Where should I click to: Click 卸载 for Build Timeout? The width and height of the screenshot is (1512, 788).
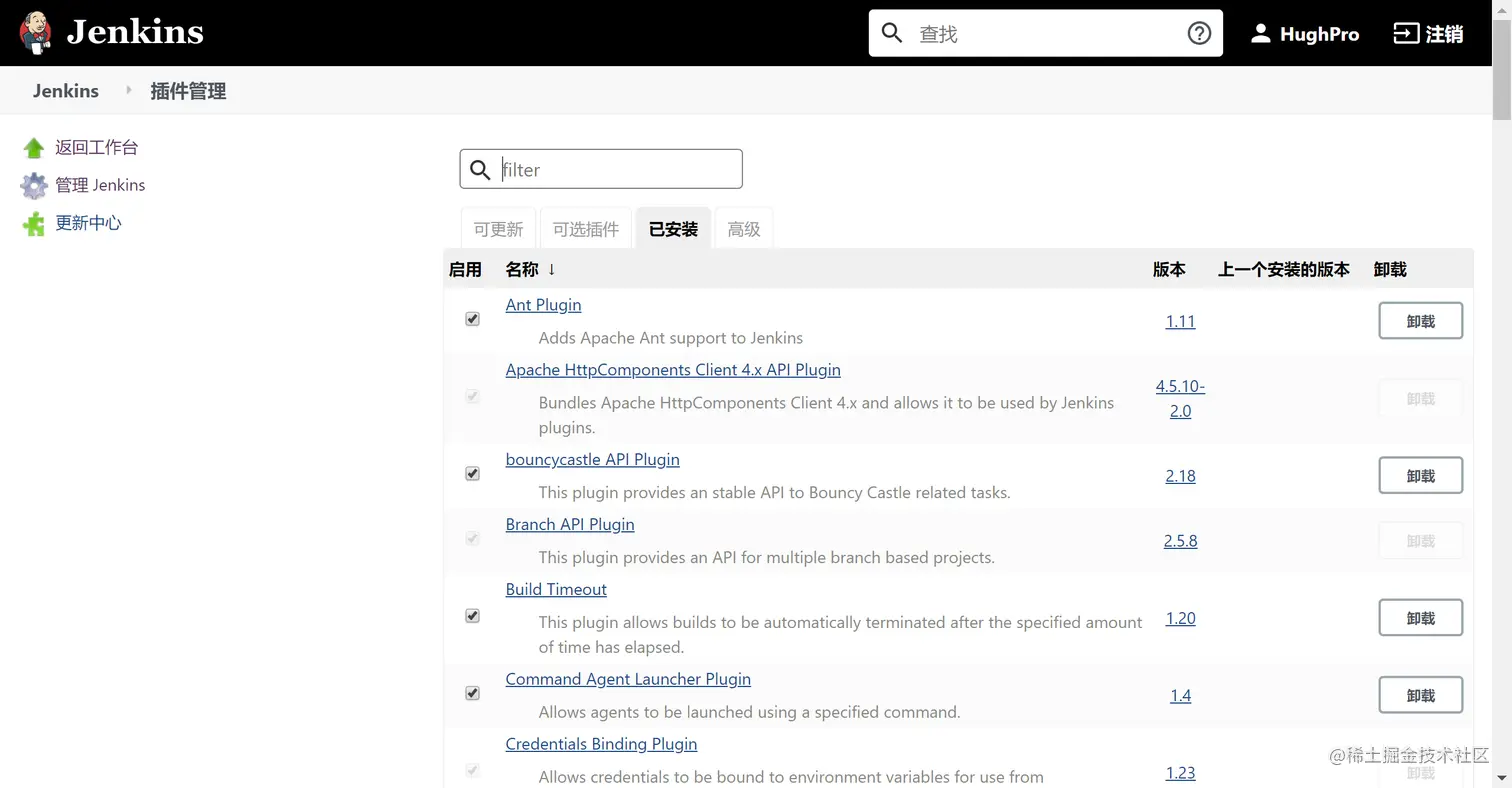tap(1420, 618)
